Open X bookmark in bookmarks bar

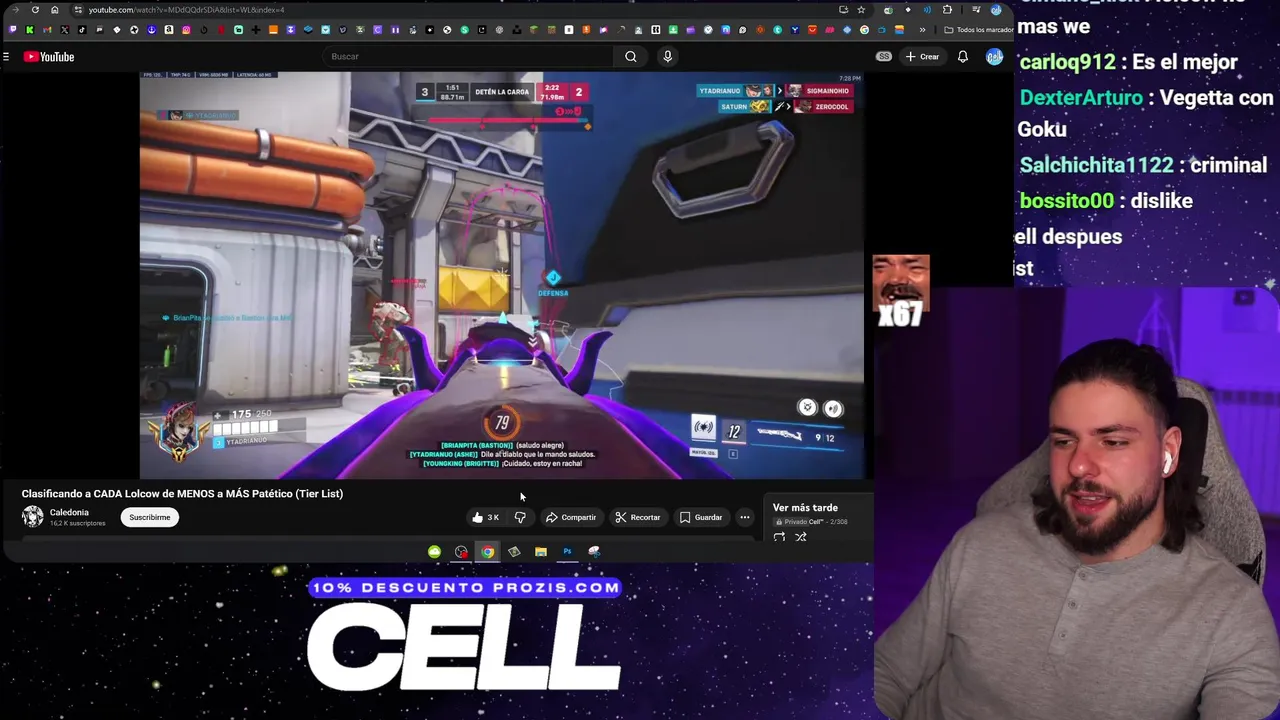pyautogui.click(x=64, y=30)
